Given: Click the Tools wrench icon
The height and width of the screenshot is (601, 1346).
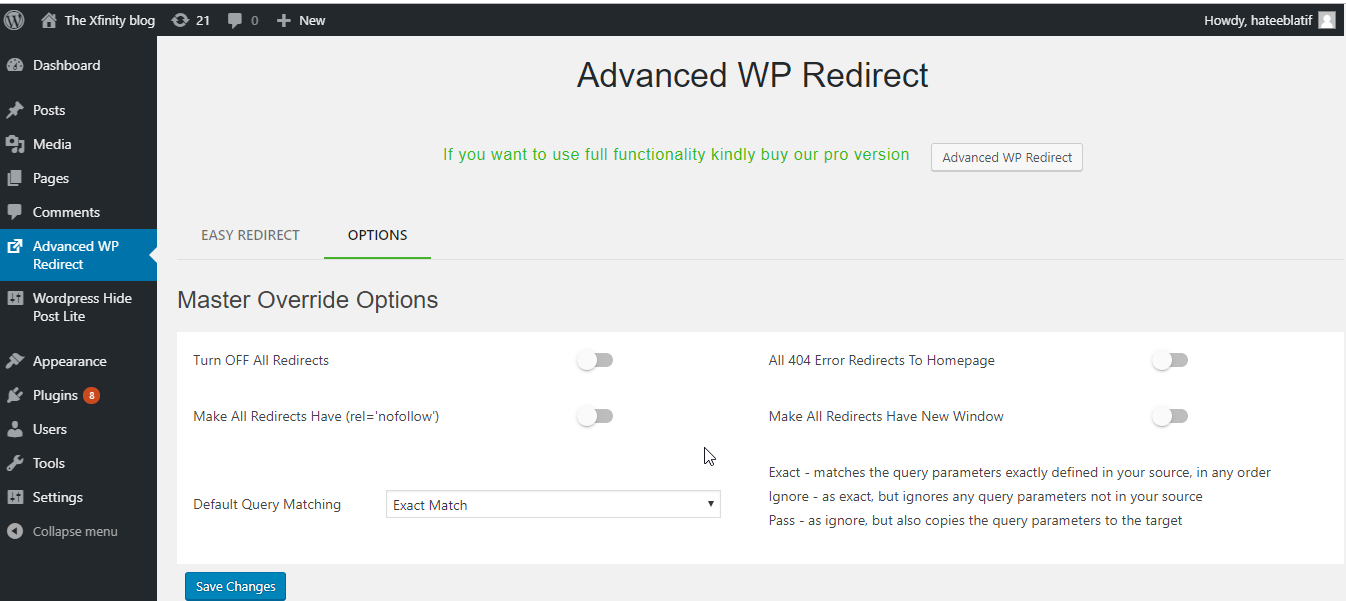Looking at the screenshot, I should coord(15,463).
